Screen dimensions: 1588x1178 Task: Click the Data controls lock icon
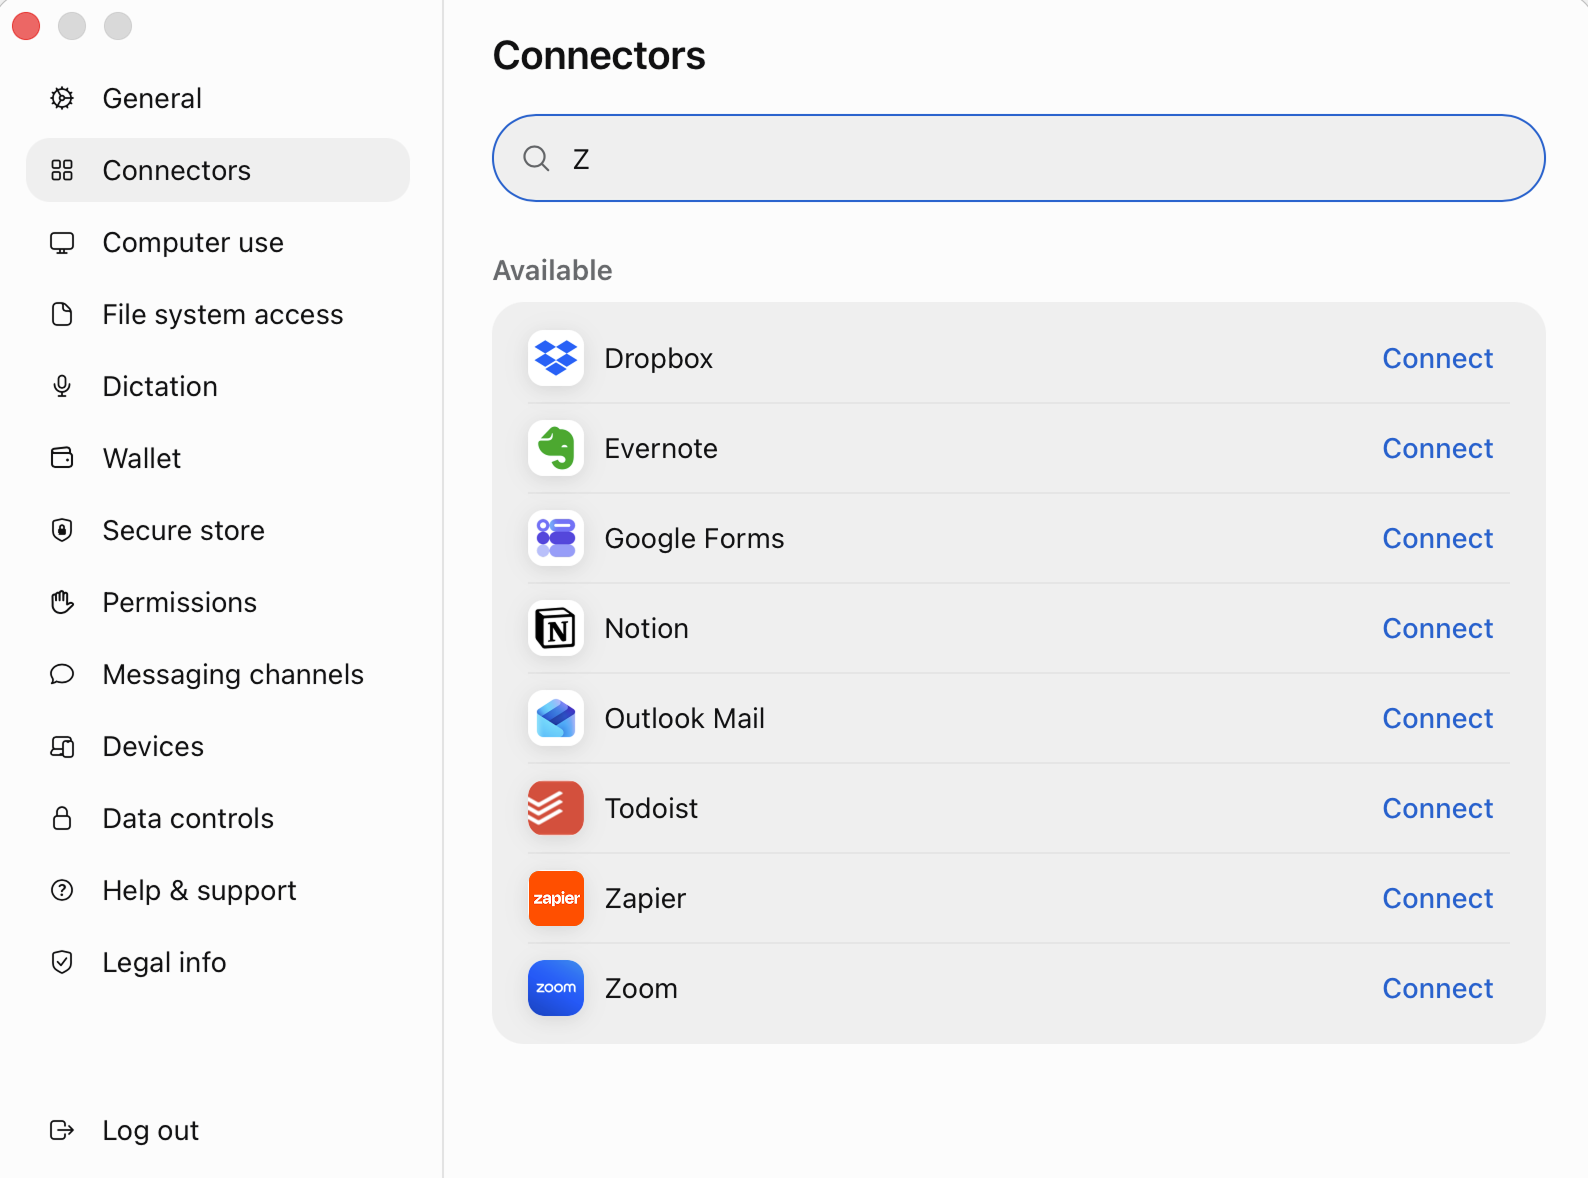[62, 818]
